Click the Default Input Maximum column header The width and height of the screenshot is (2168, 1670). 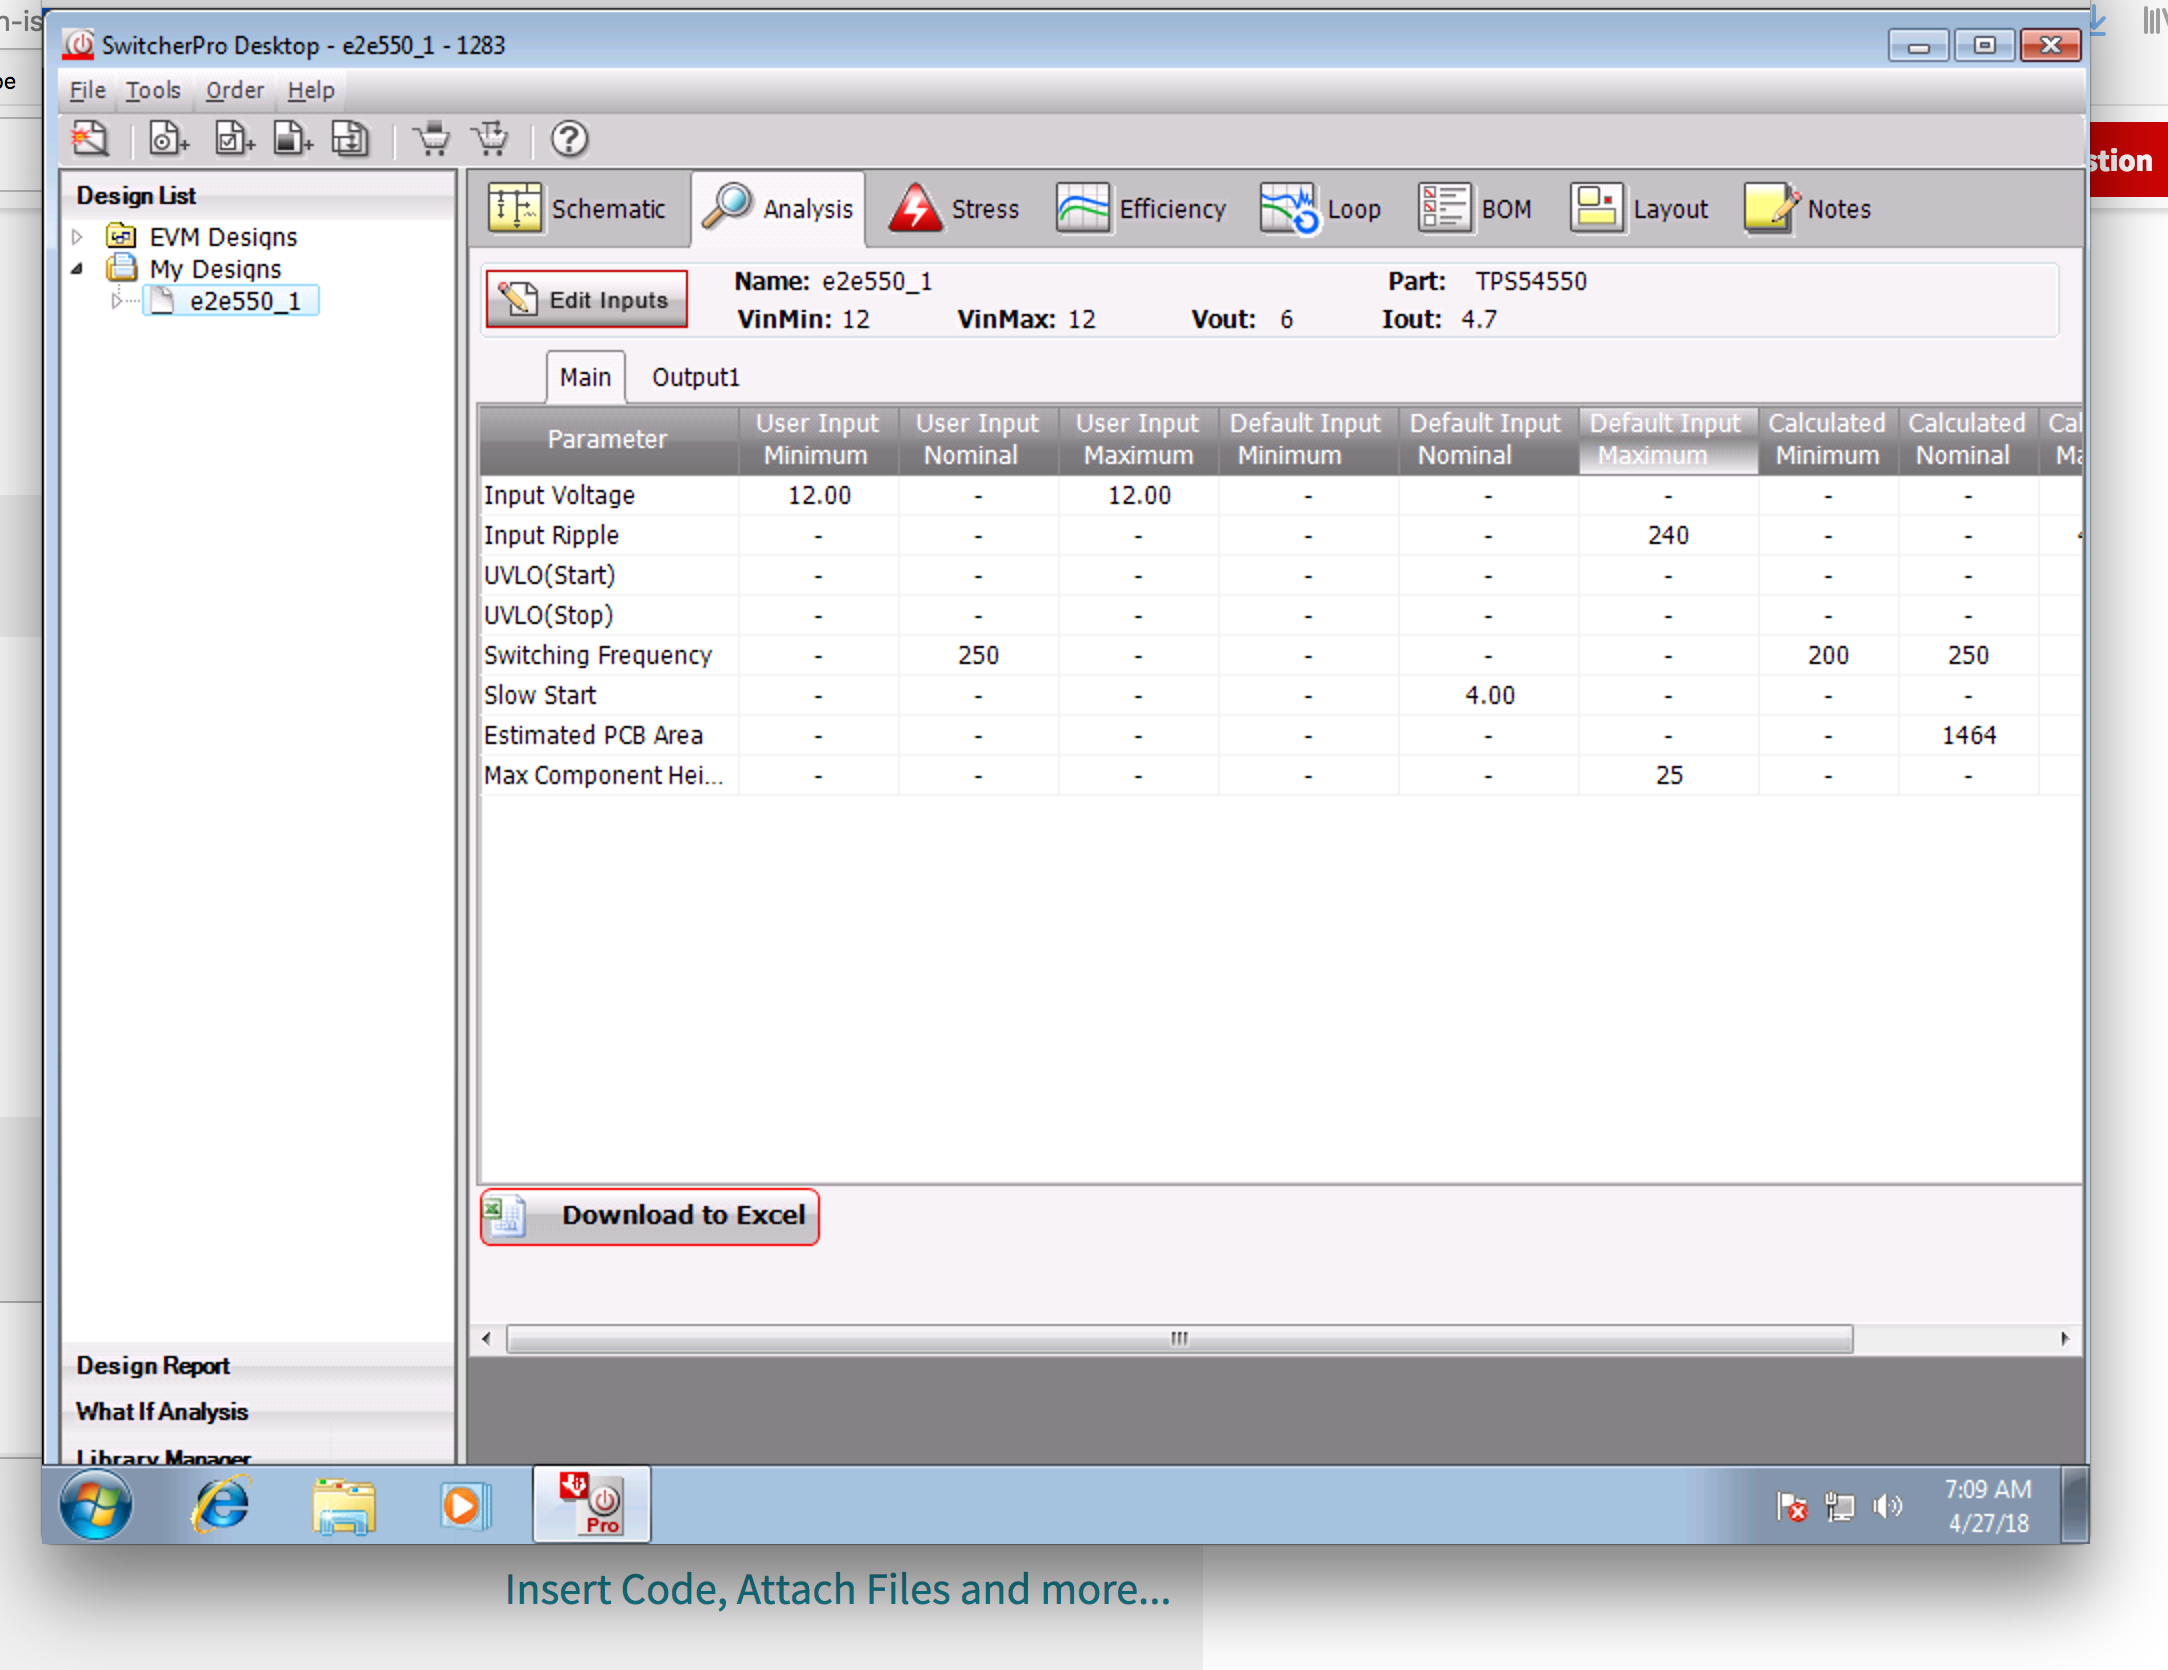[x=1667, y=439]
